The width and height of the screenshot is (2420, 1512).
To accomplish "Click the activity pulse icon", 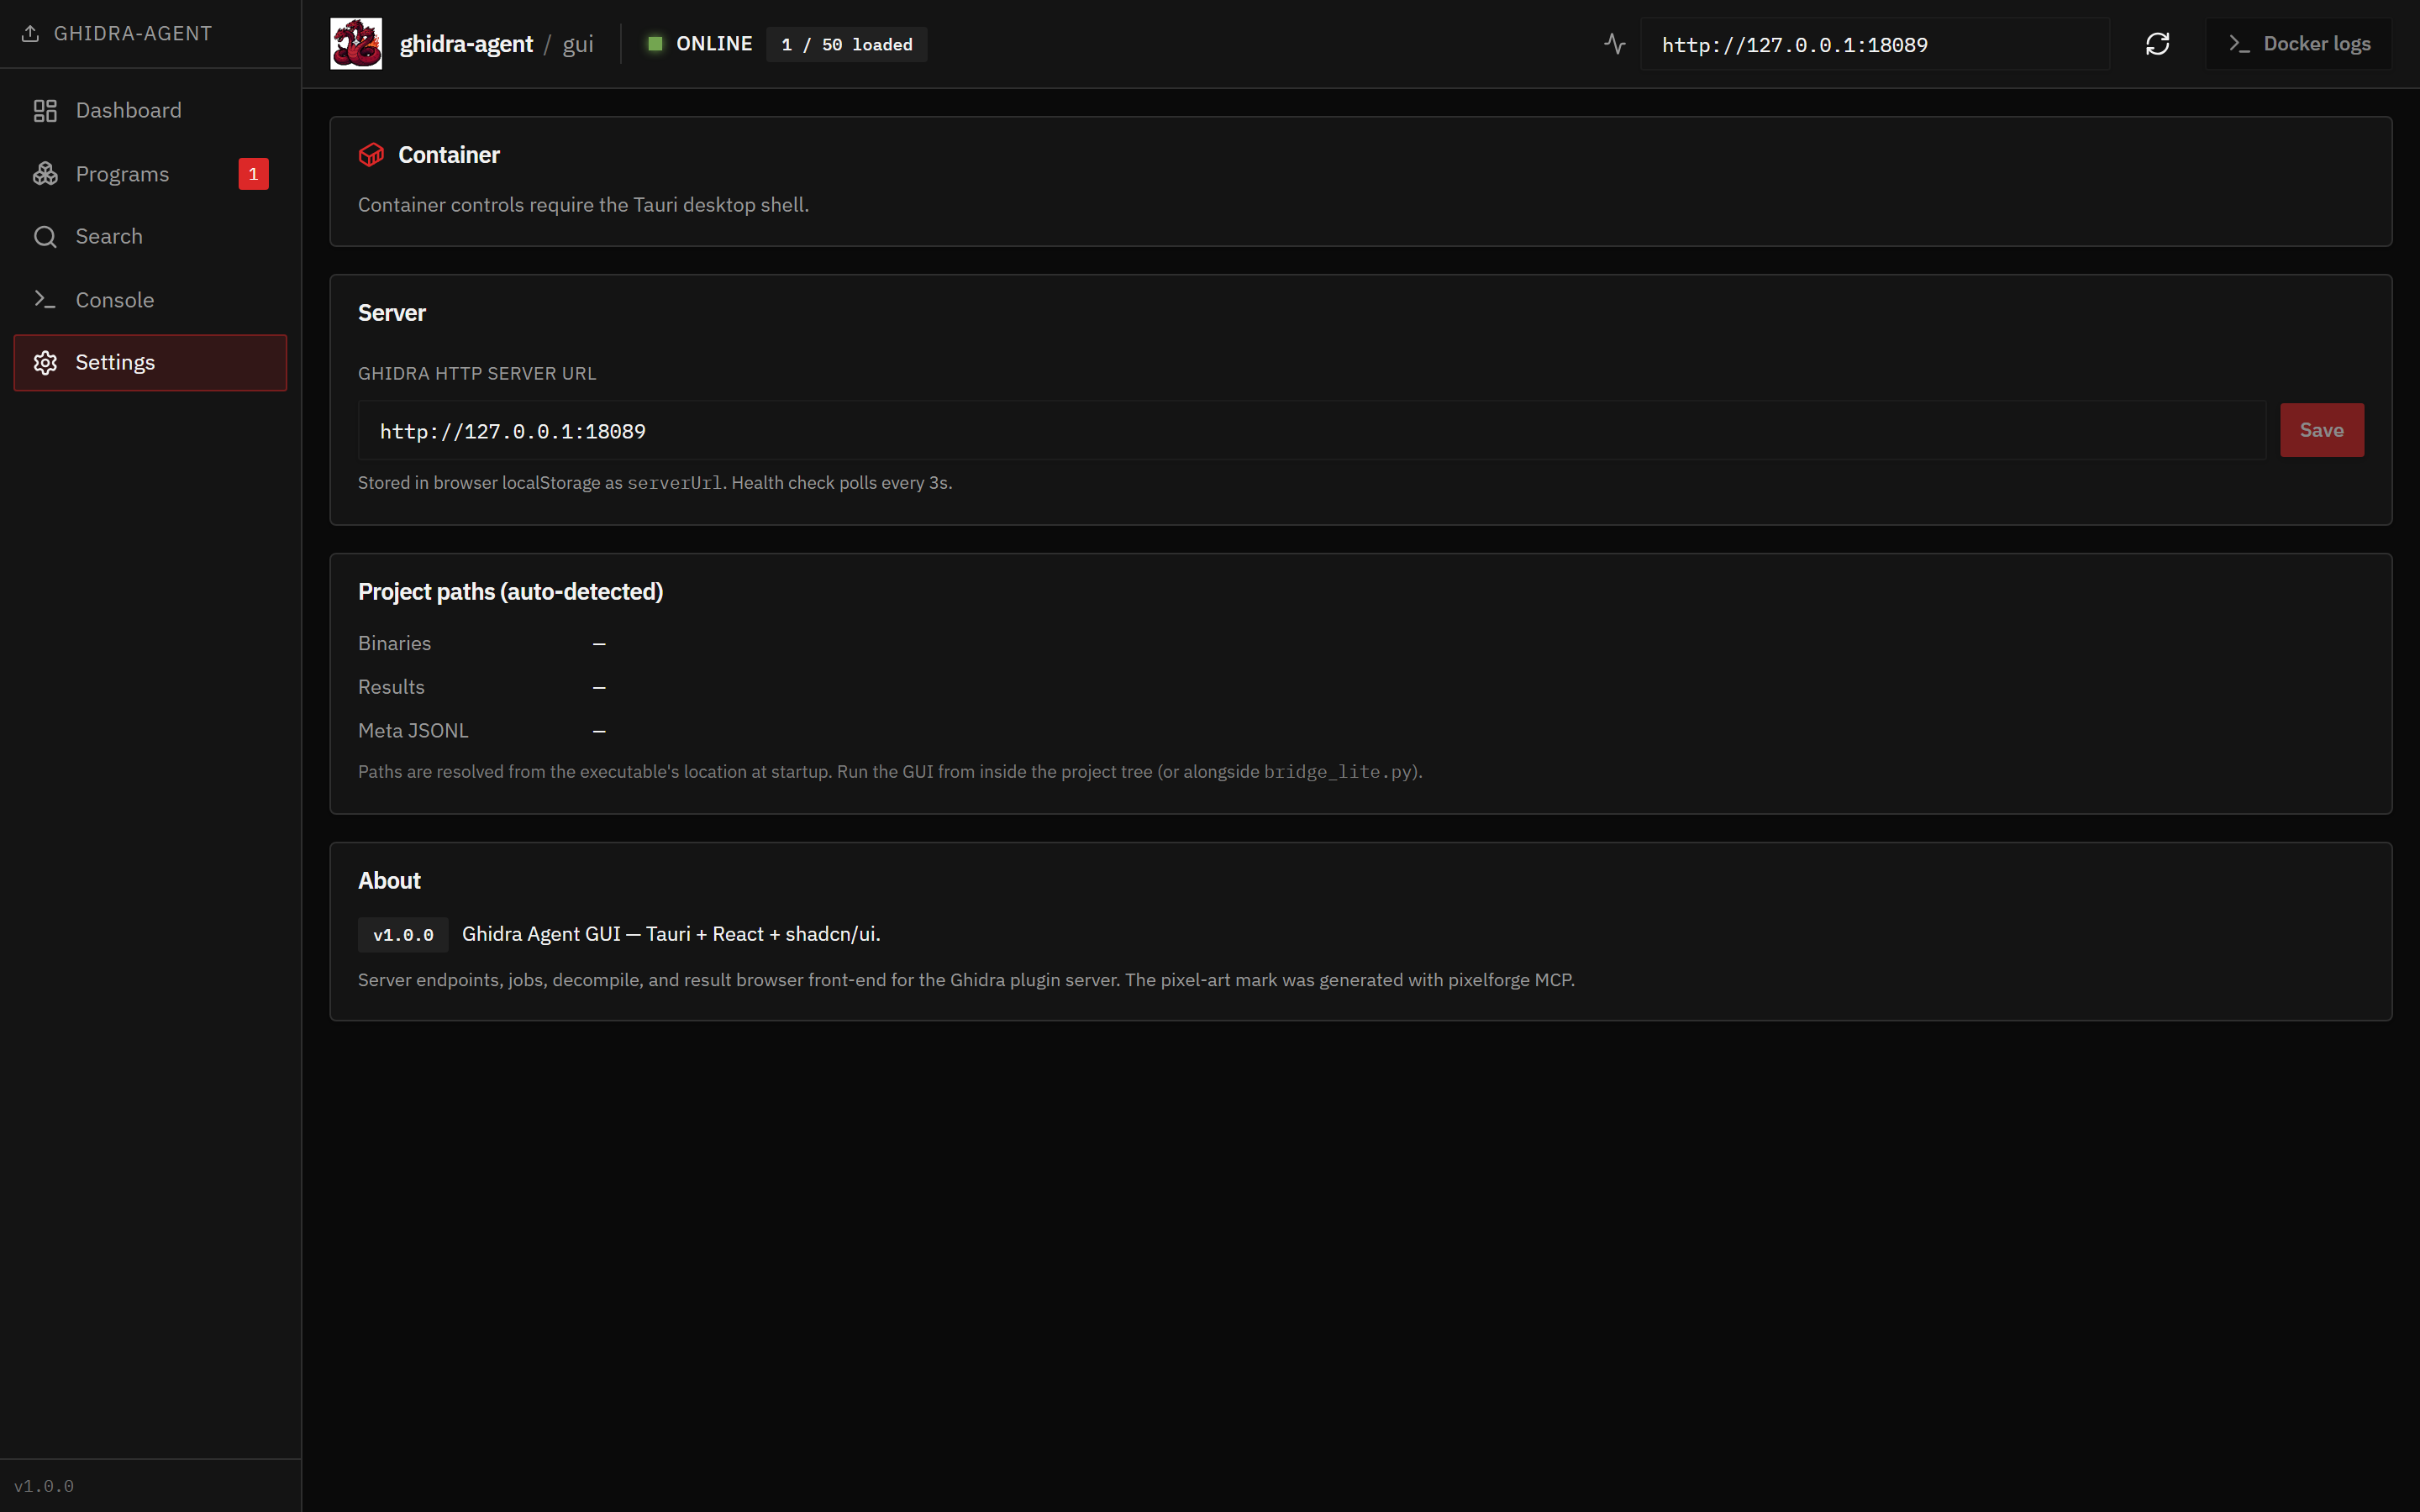I will [x=1614, y=44].
